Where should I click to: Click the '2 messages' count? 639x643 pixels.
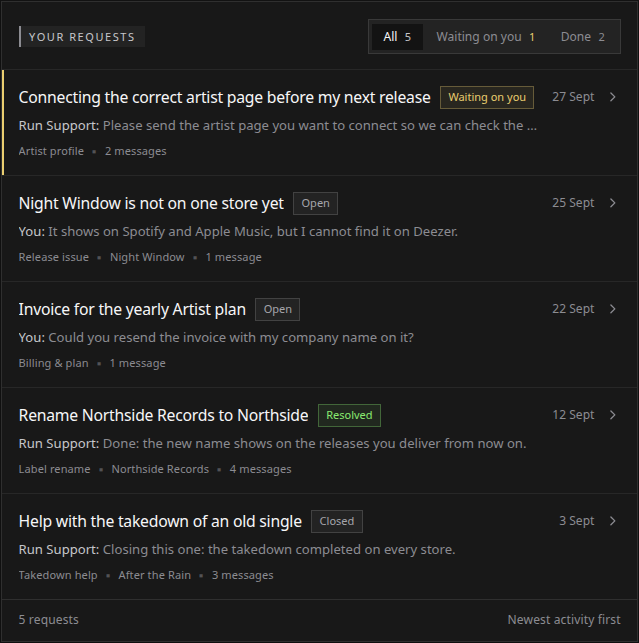[136, 151]
